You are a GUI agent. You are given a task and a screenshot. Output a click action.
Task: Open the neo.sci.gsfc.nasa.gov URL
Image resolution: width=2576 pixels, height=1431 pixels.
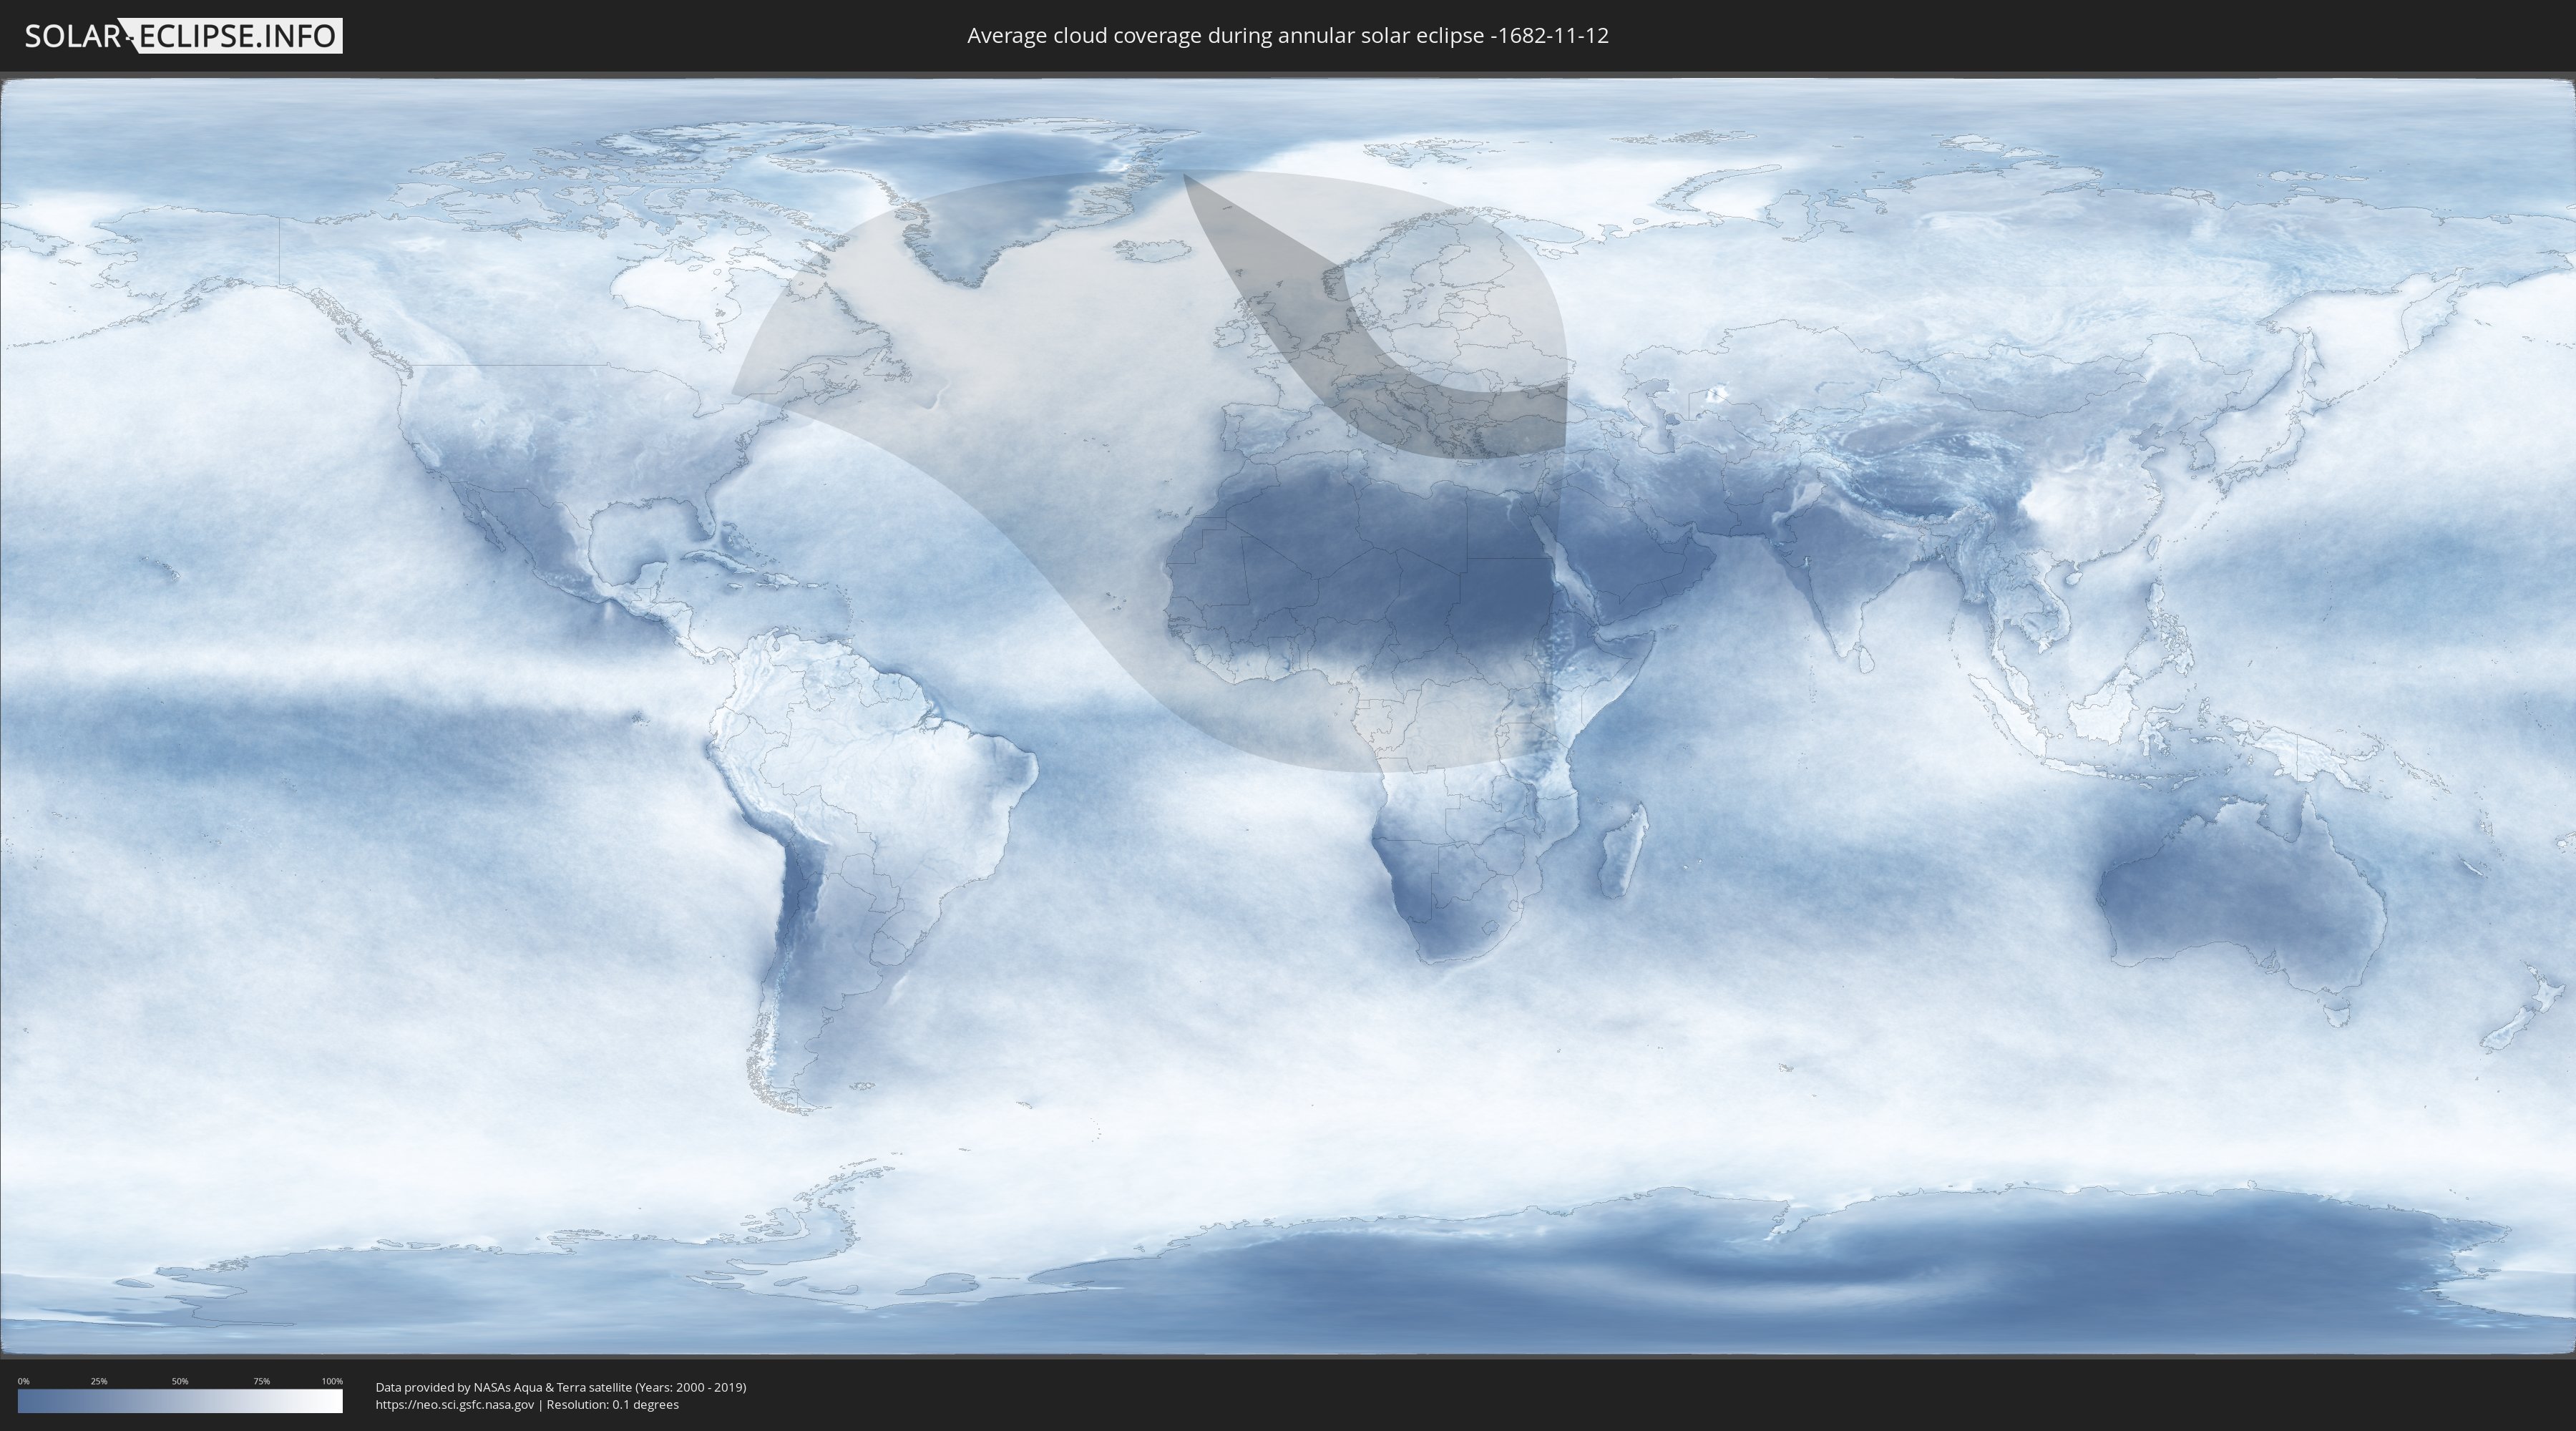point(454,1404)
